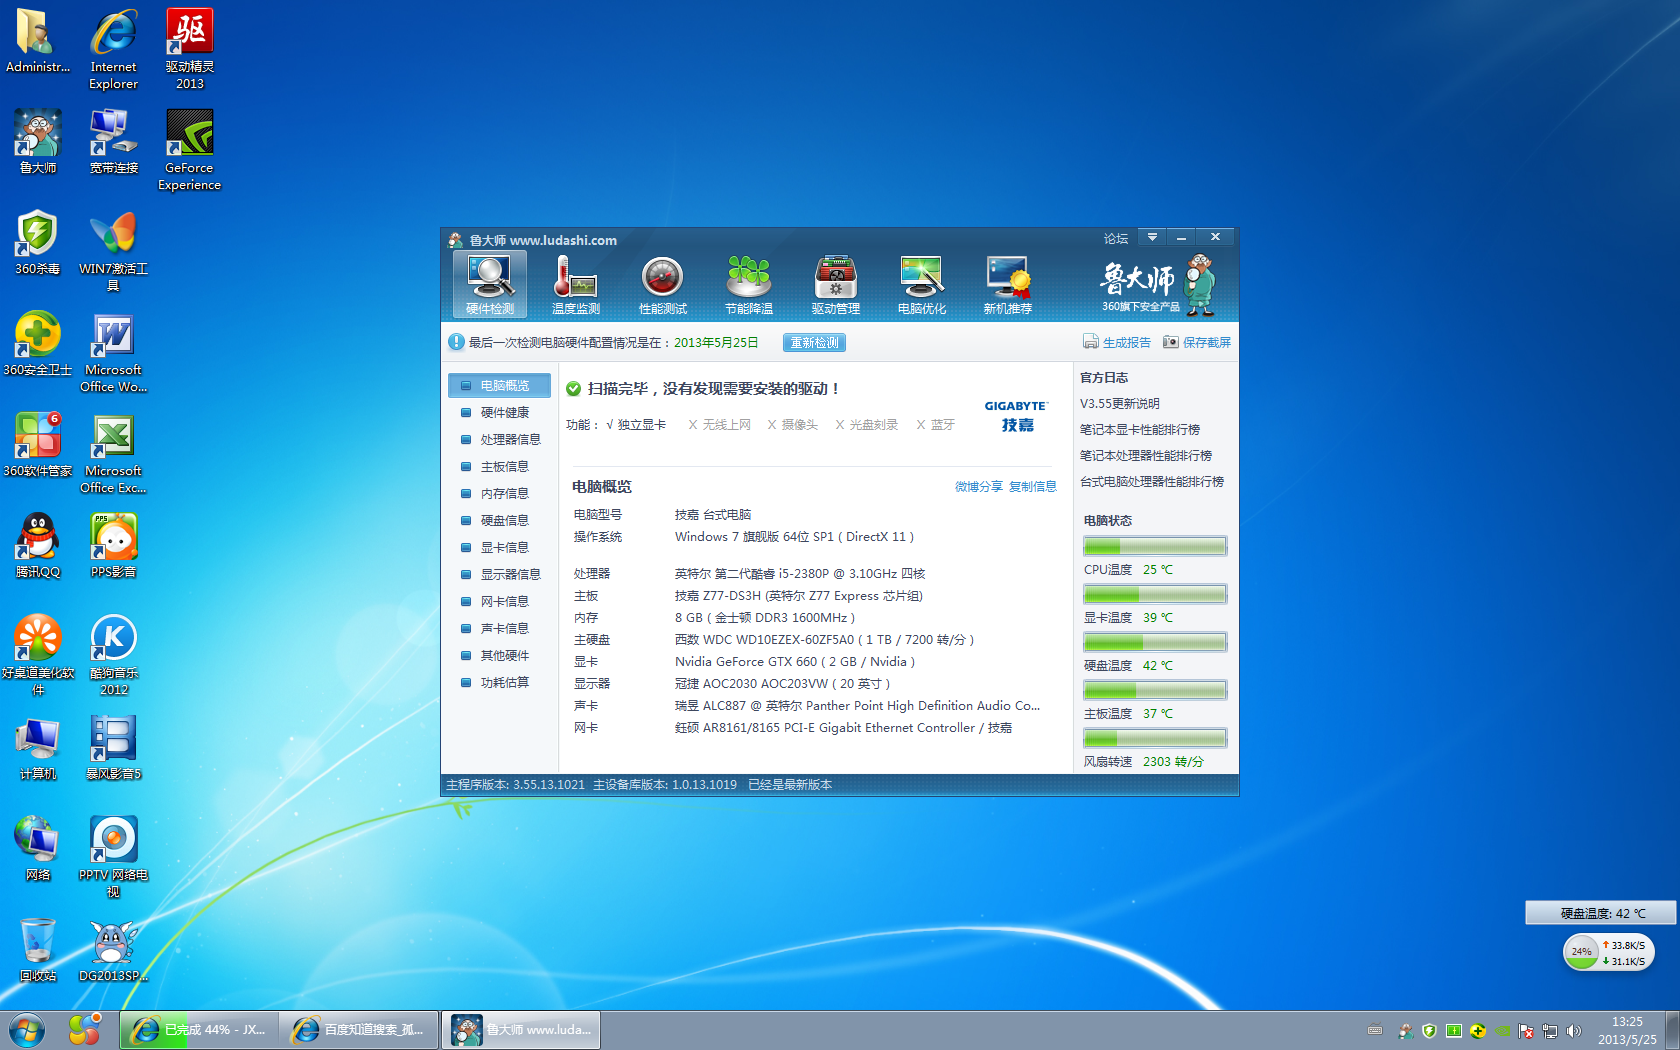Screen dimensions: 1680x1050
Task: Click the 24% network speed floating widget
Action: 1608,952
